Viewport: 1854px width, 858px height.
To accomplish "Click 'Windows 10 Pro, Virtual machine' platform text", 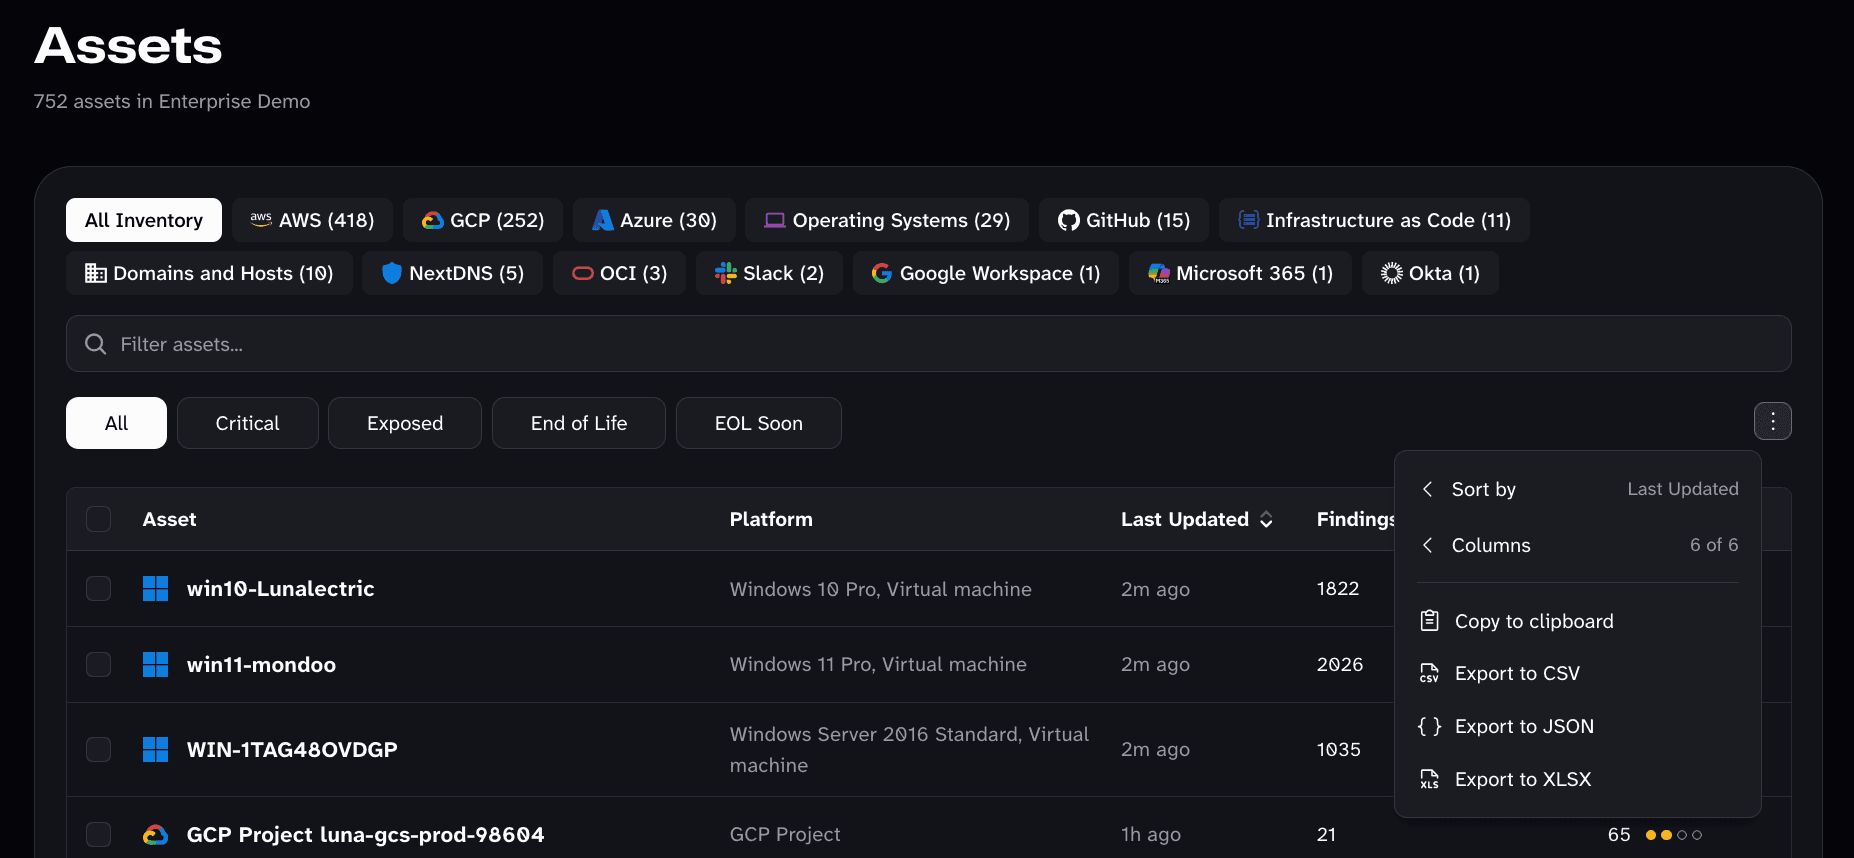I will click(x=880, y=589).
